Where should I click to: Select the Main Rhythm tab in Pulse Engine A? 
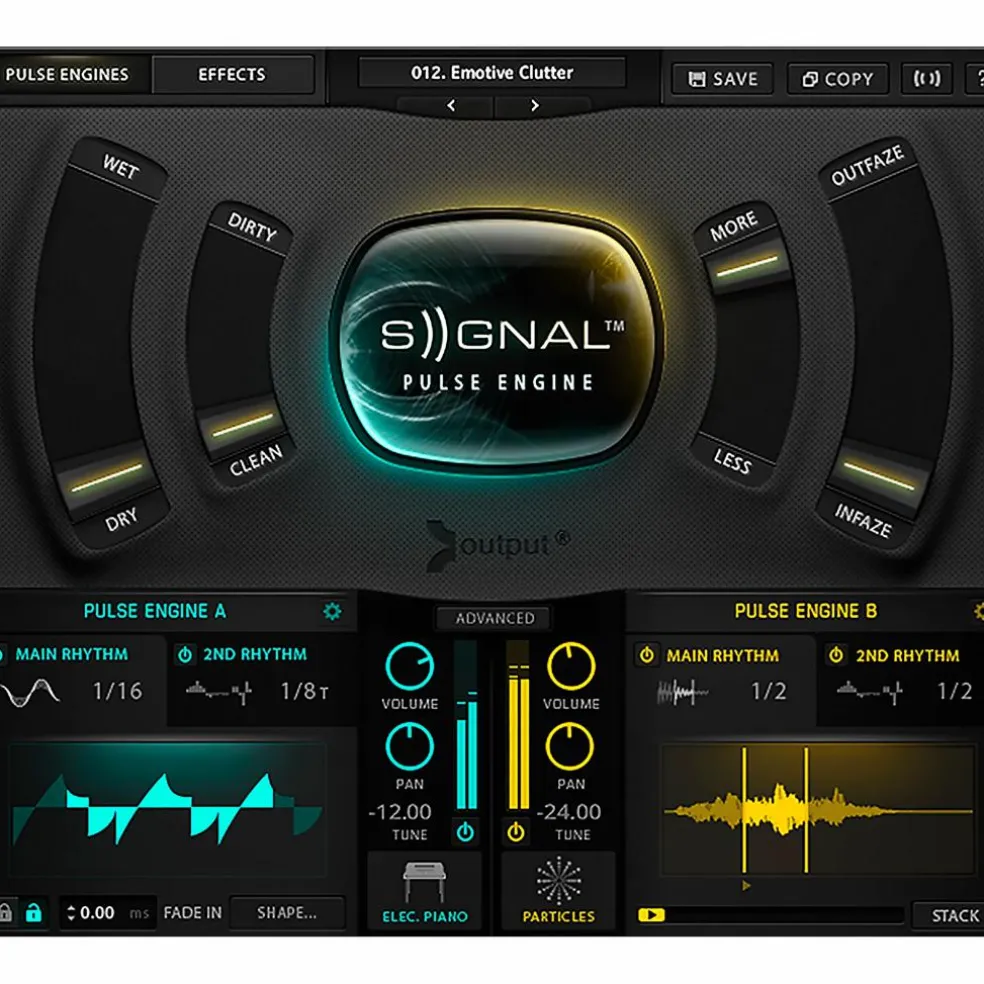(72, 654)
